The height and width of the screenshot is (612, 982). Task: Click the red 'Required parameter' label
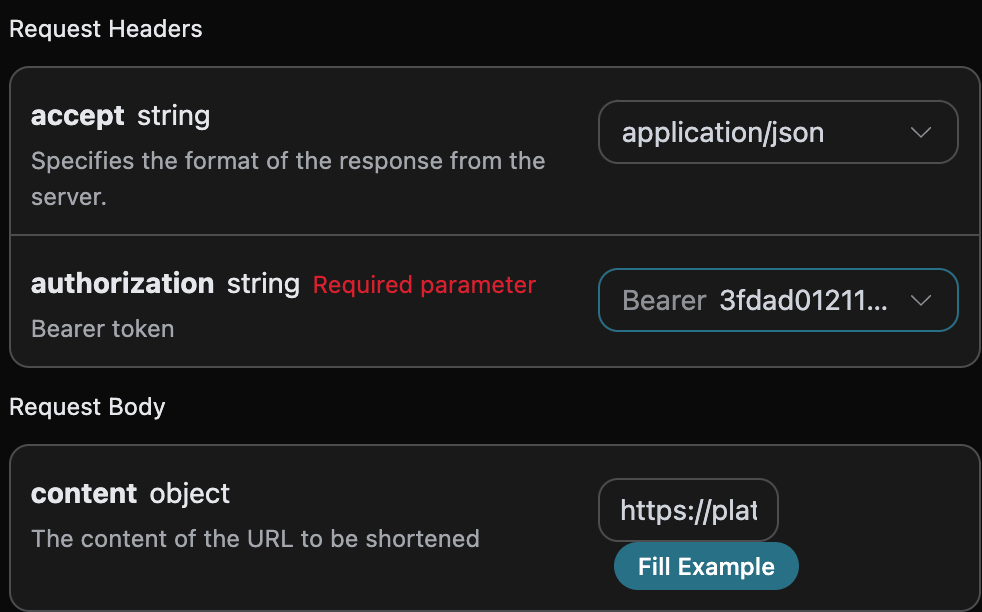[x=424, y=285]
